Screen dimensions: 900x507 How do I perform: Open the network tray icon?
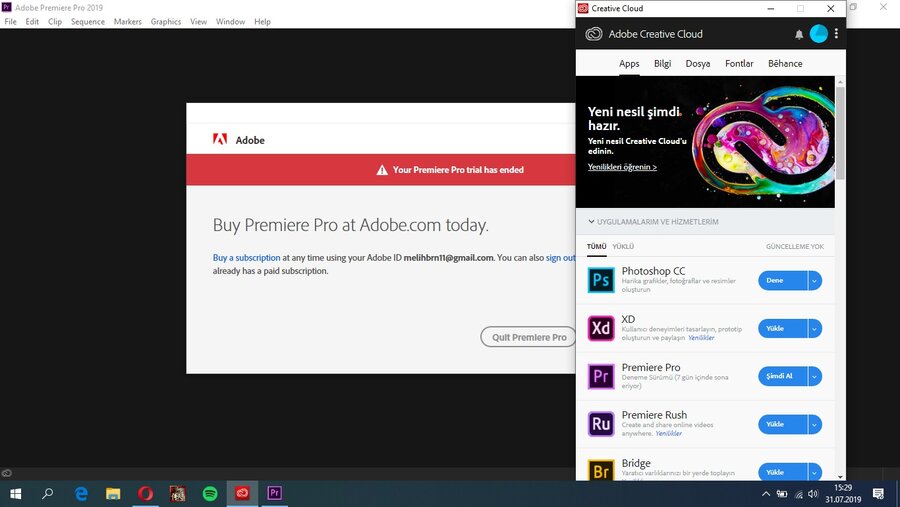(x=798, y=494)
